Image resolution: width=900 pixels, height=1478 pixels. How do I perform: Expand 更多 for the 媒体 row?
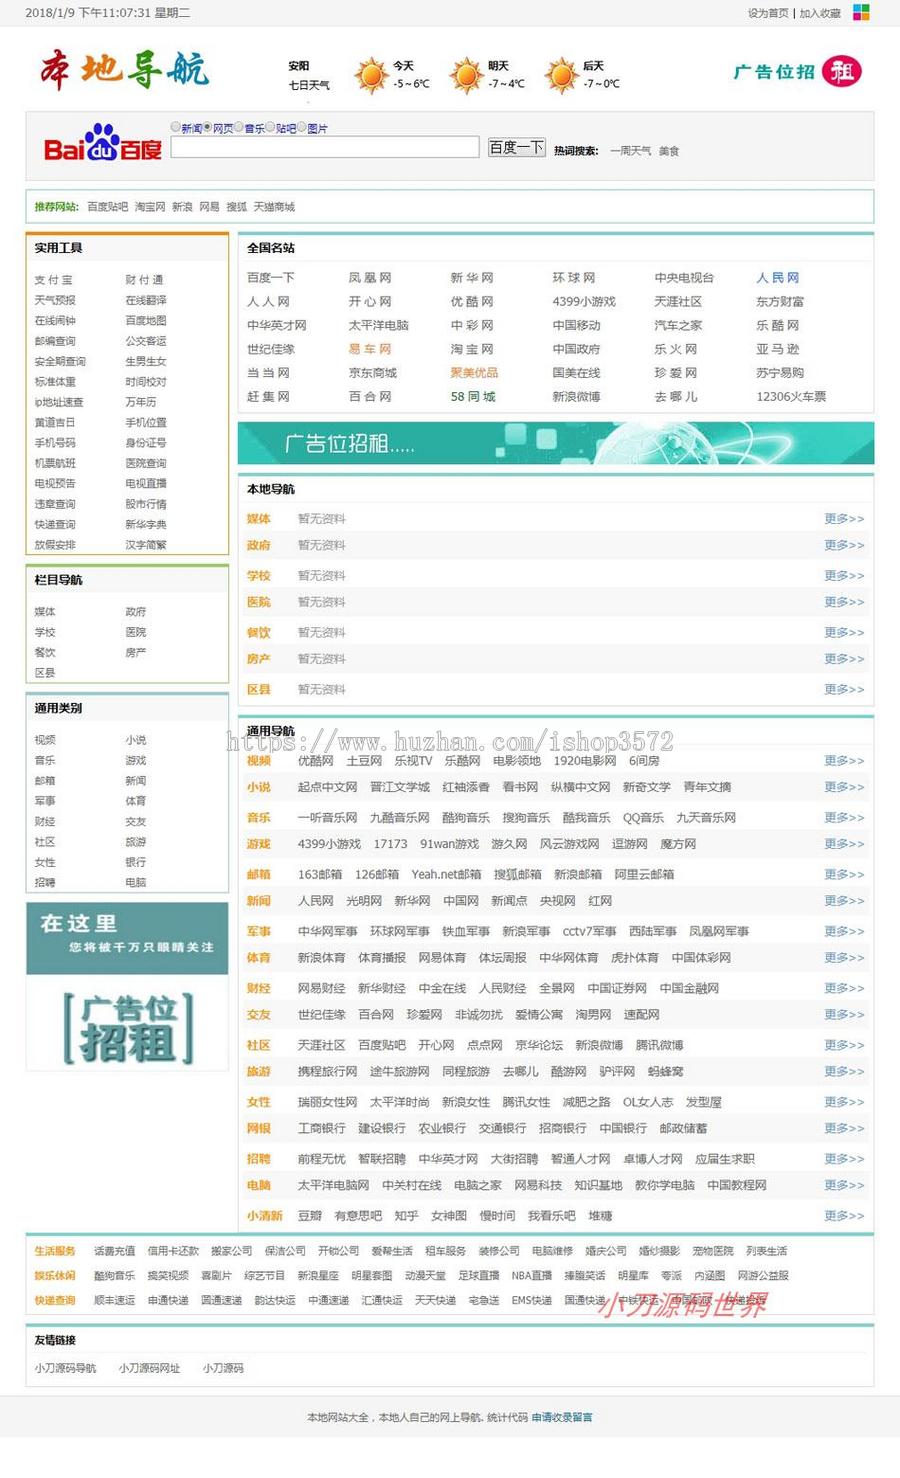pos(843,517)
